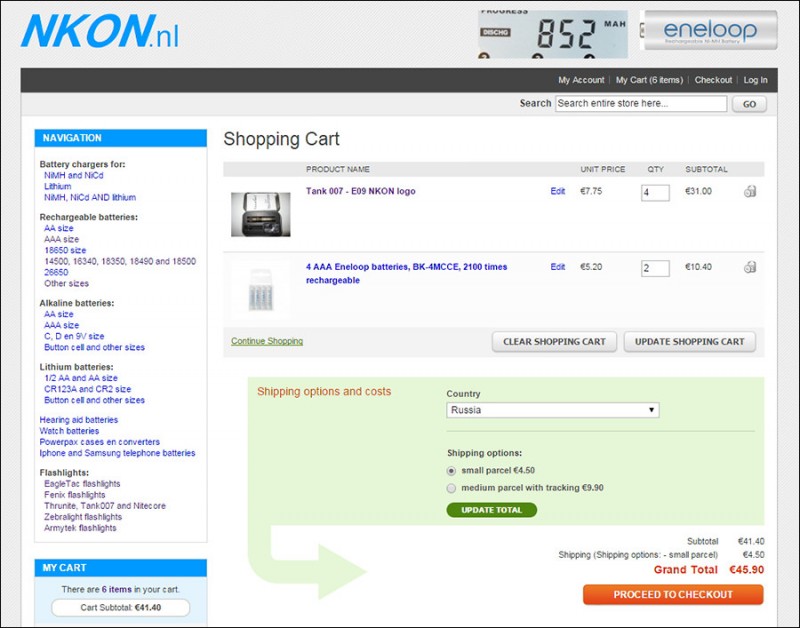Click the Grand Total €45.90 amount
Viewport: 800px width, 628px height.
coord(746,570)
